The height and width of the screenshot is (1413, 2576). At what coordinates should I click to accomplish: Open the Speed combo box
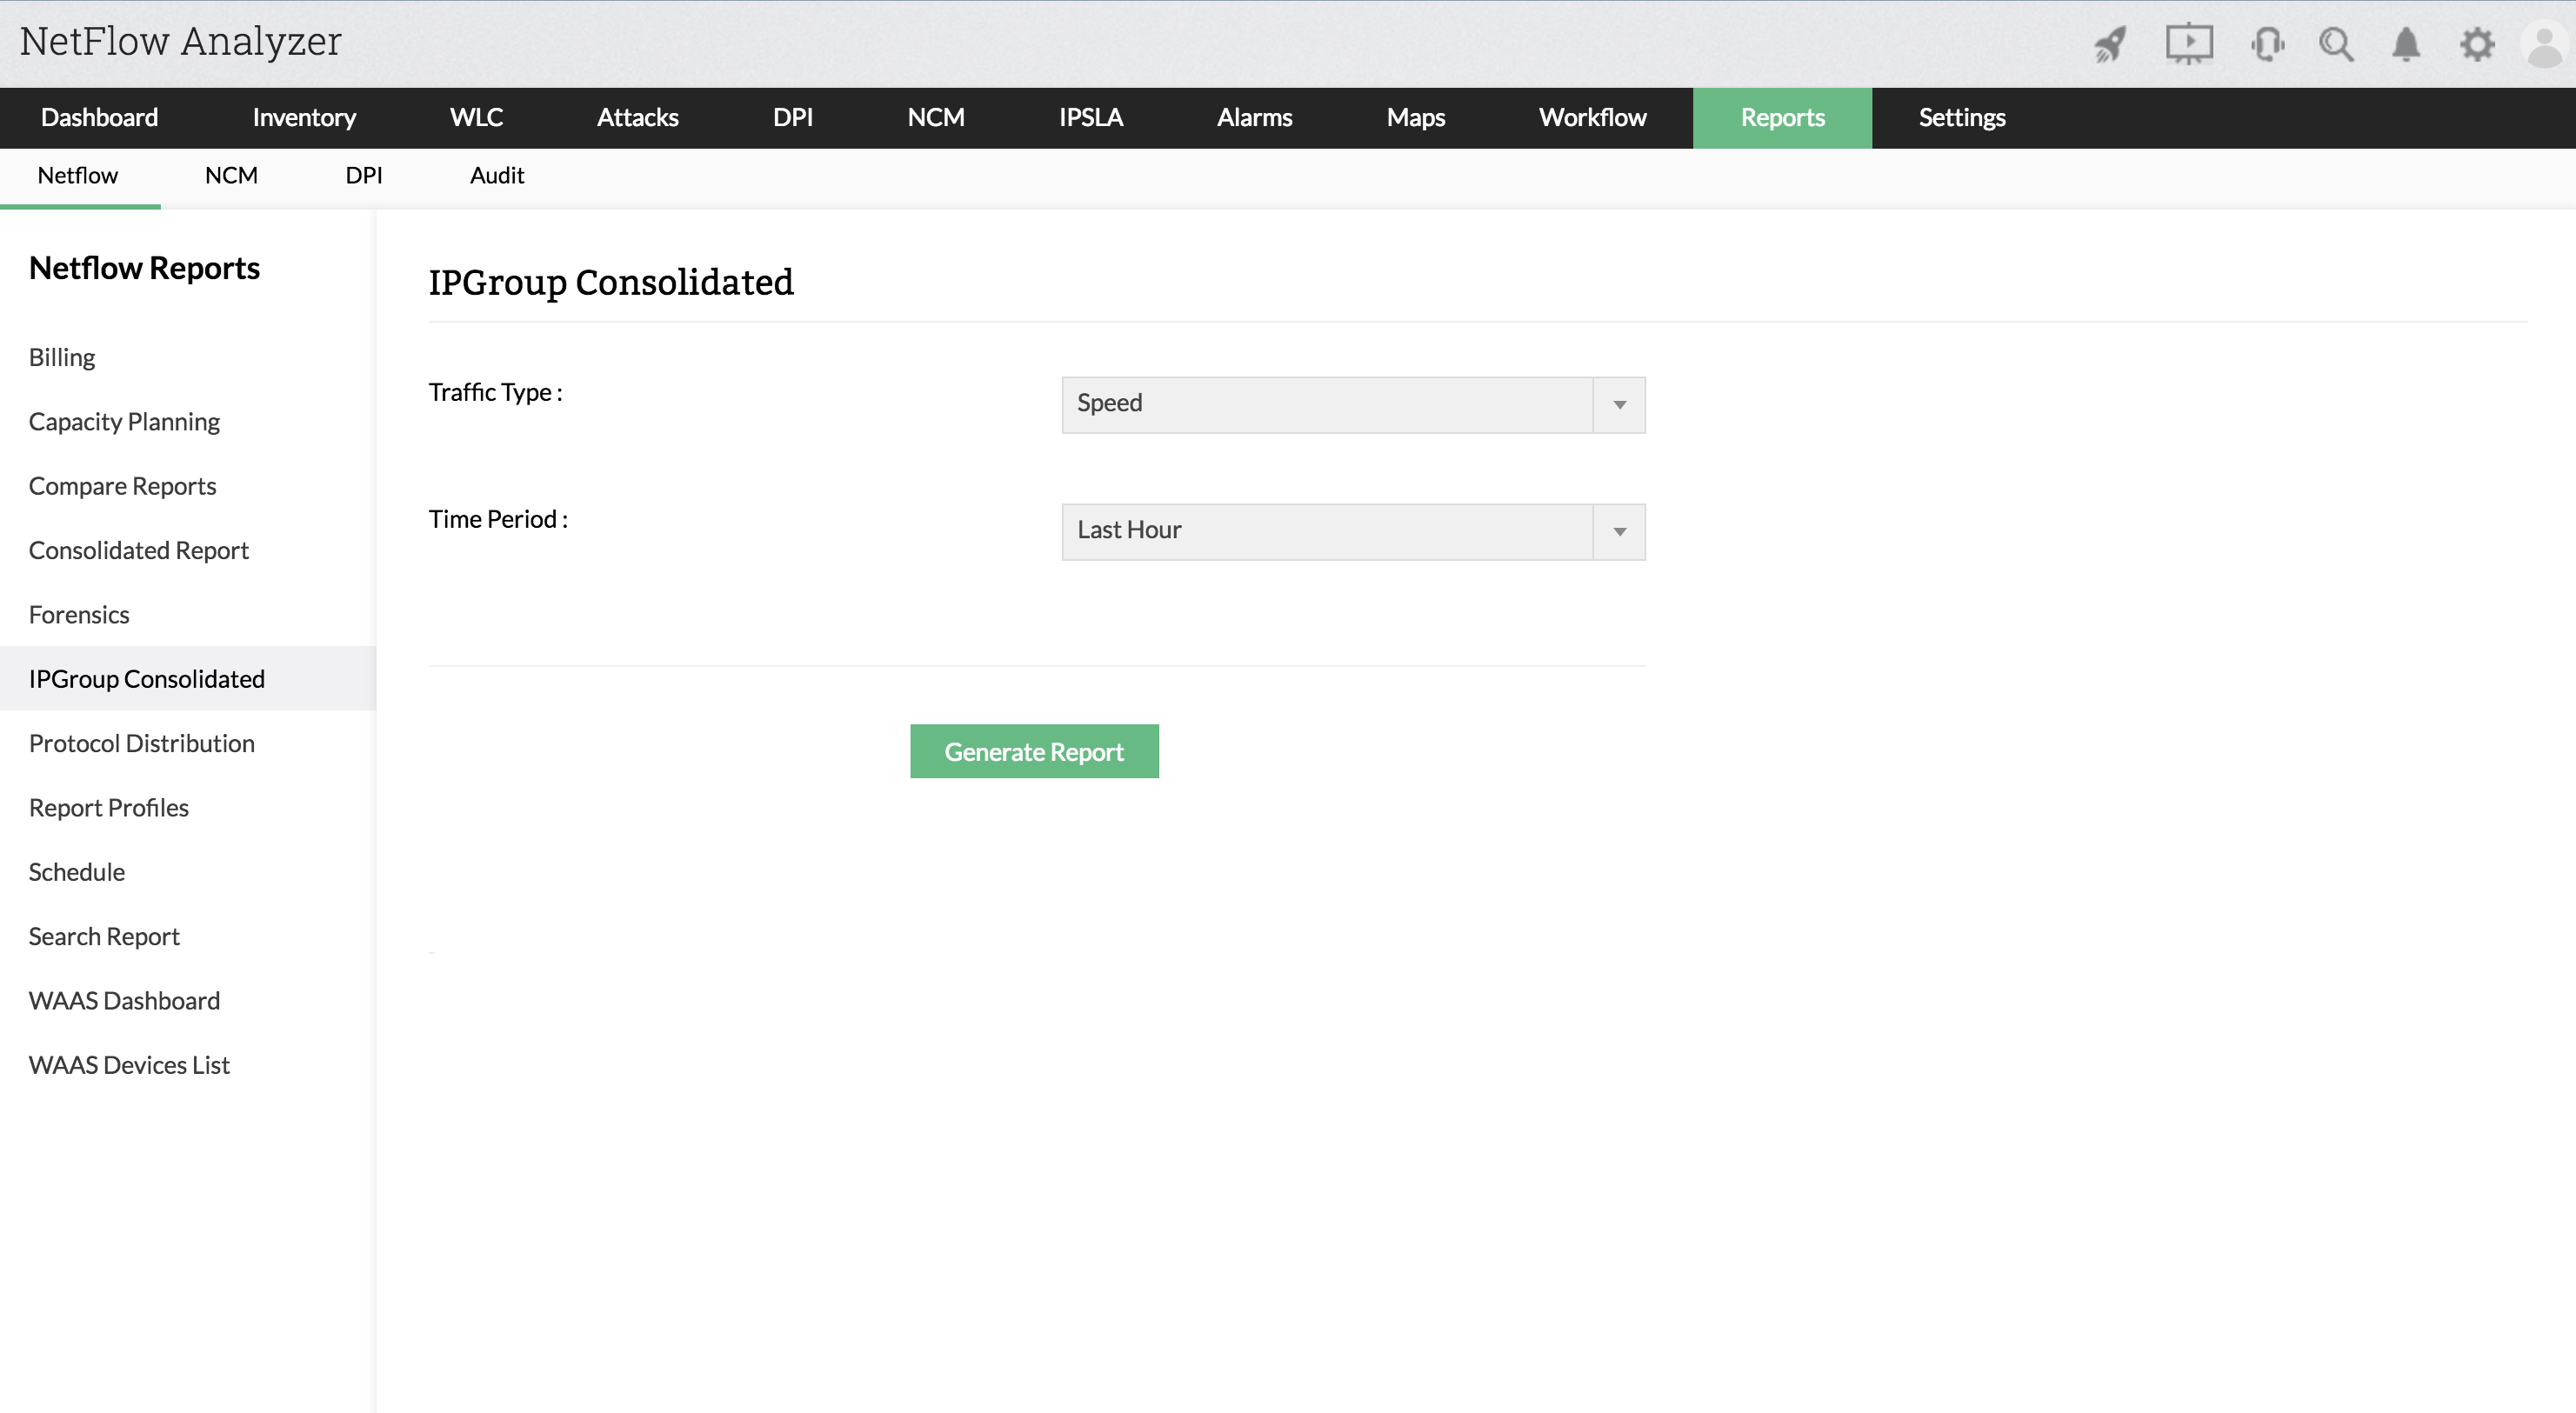(x=1326, y=404)
